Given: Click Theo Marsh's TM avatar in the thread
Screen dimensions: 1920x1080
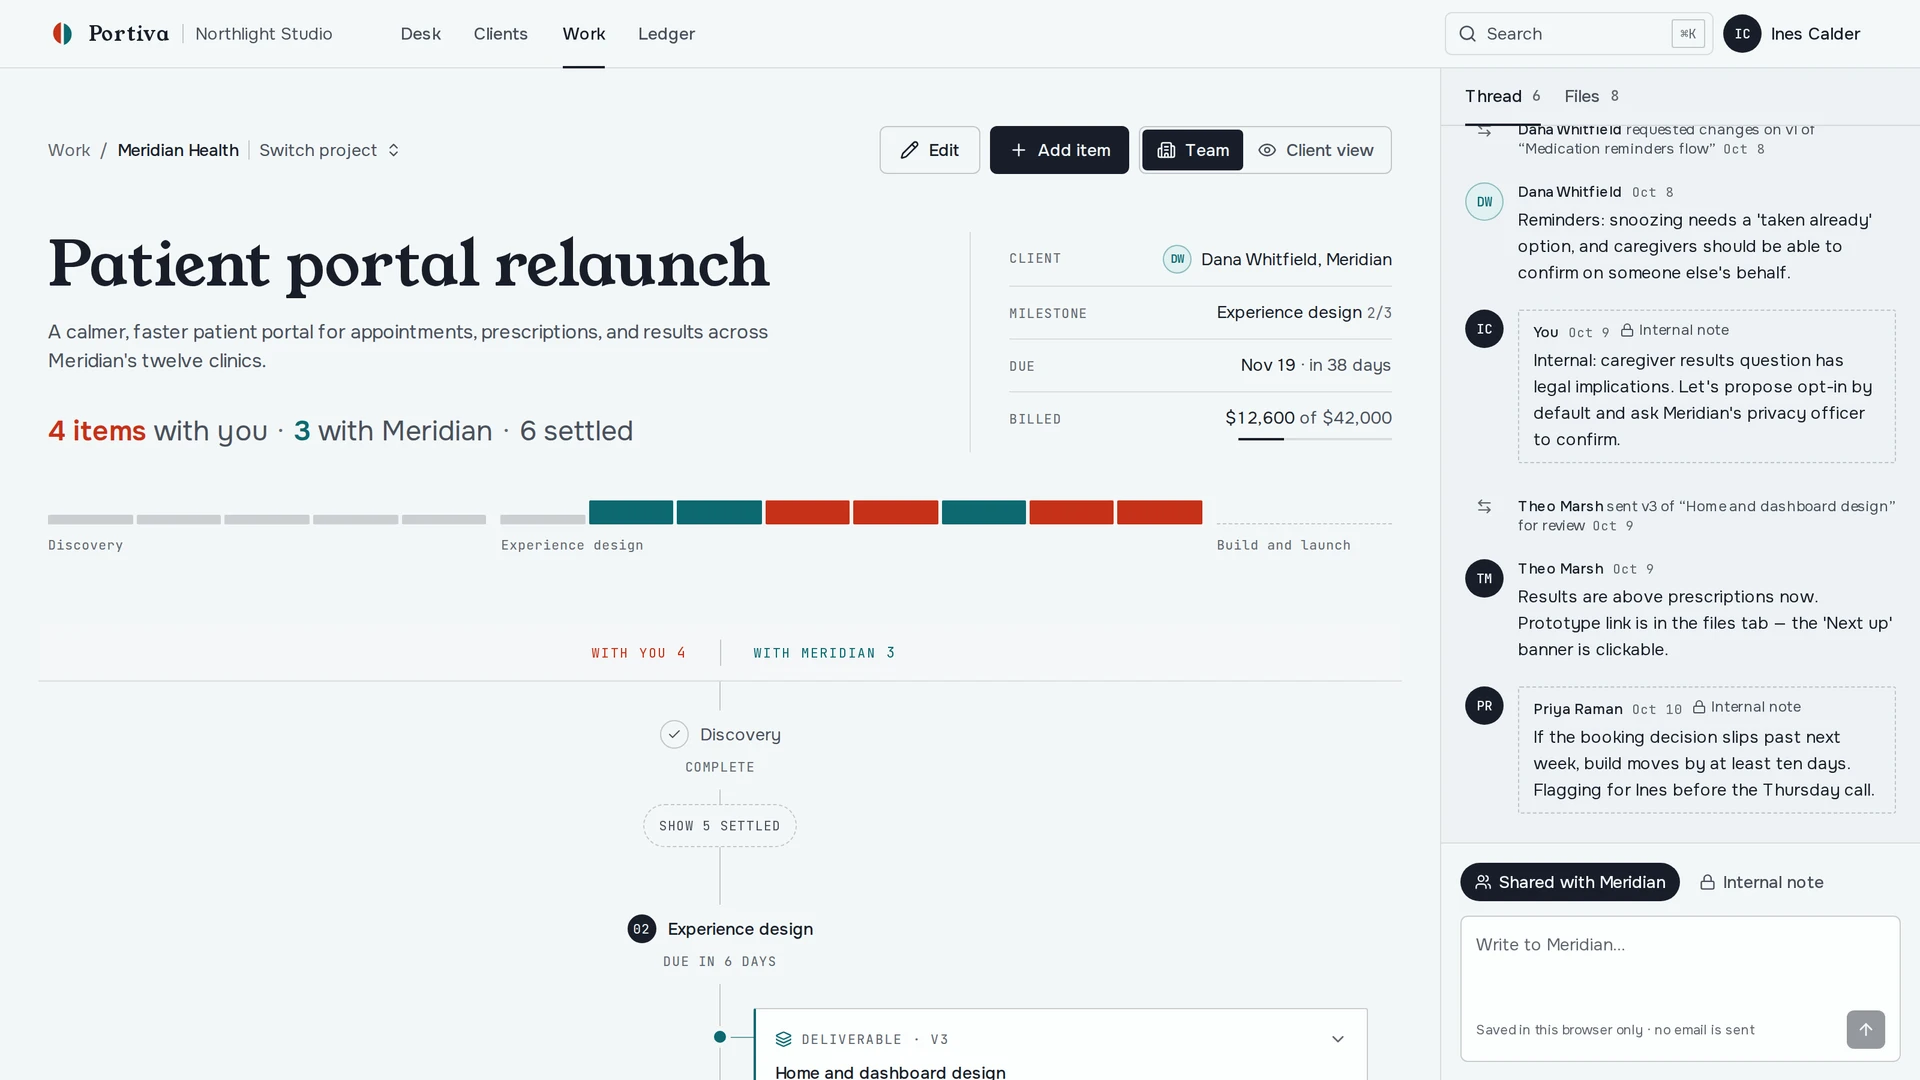Looking at the screenshot, I should [1484, 578].
